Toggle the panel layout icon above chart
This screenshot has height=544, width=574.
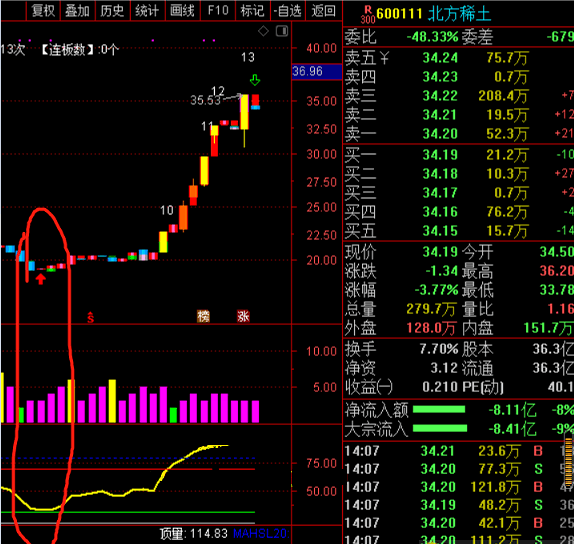(x=282, y=31)
